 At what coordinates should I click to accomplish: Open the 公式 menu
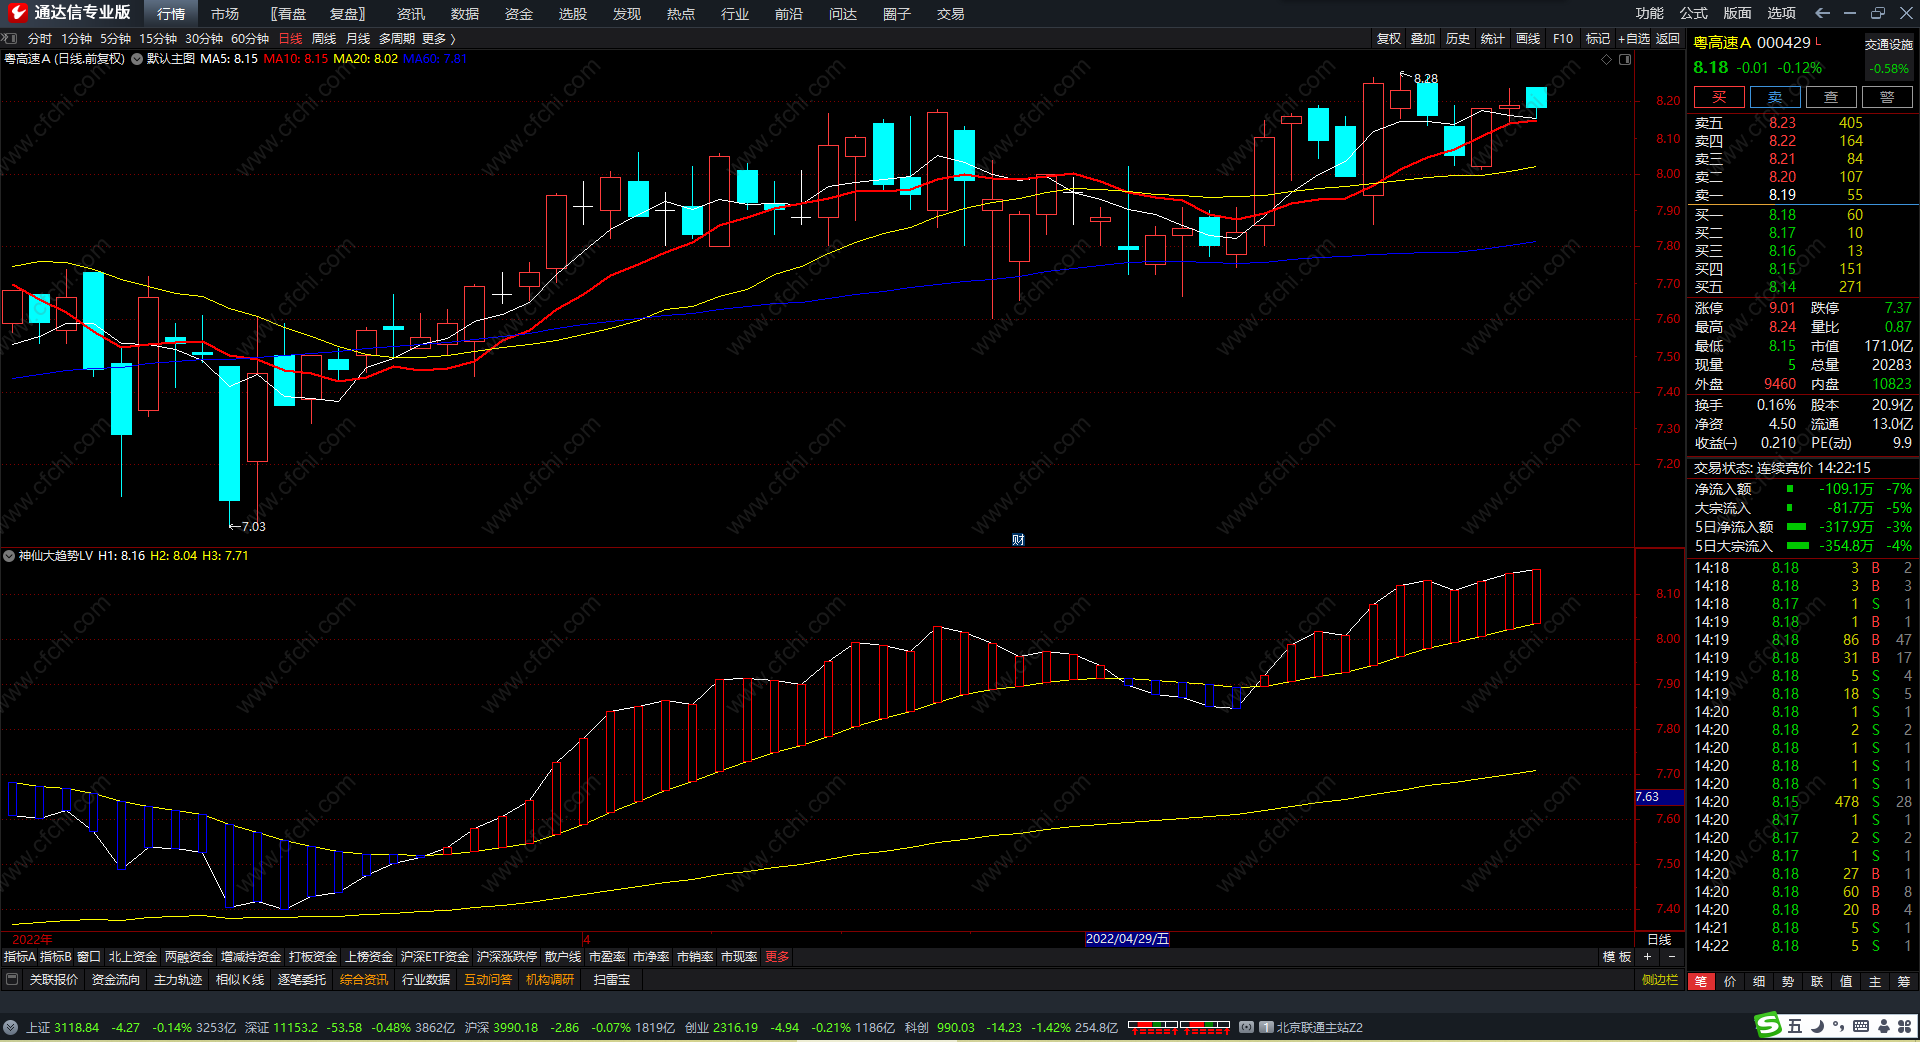(1694, 13)
